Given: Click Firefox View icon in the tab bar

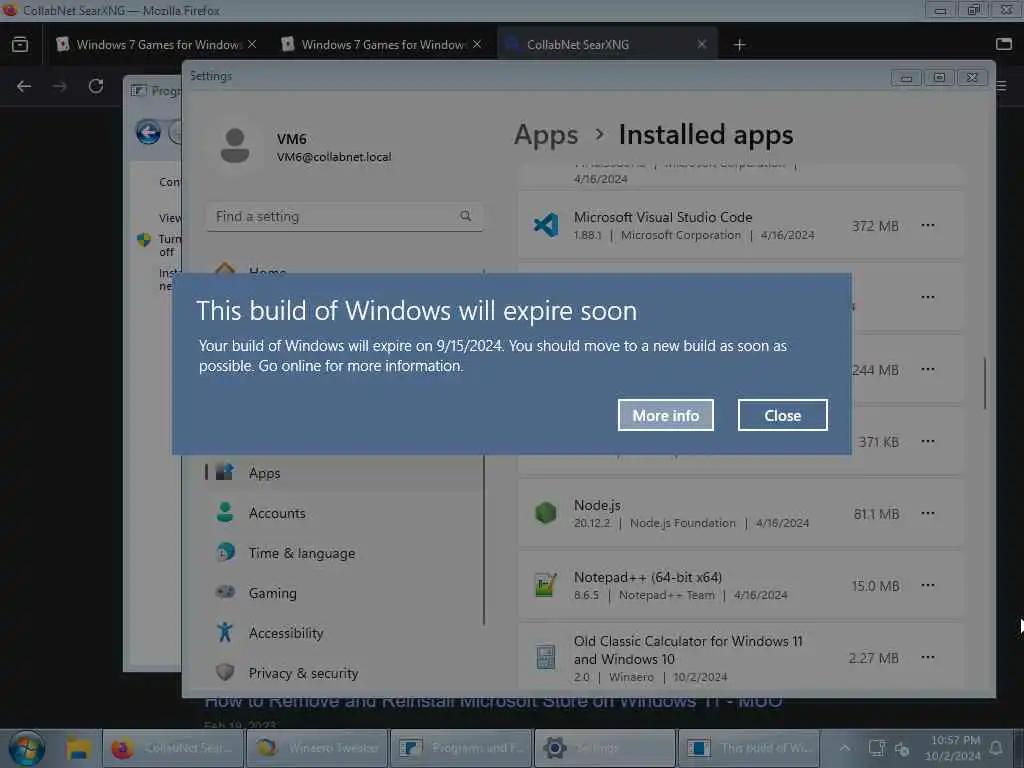Looking at the screenshot, I should (x=20, y=44).
